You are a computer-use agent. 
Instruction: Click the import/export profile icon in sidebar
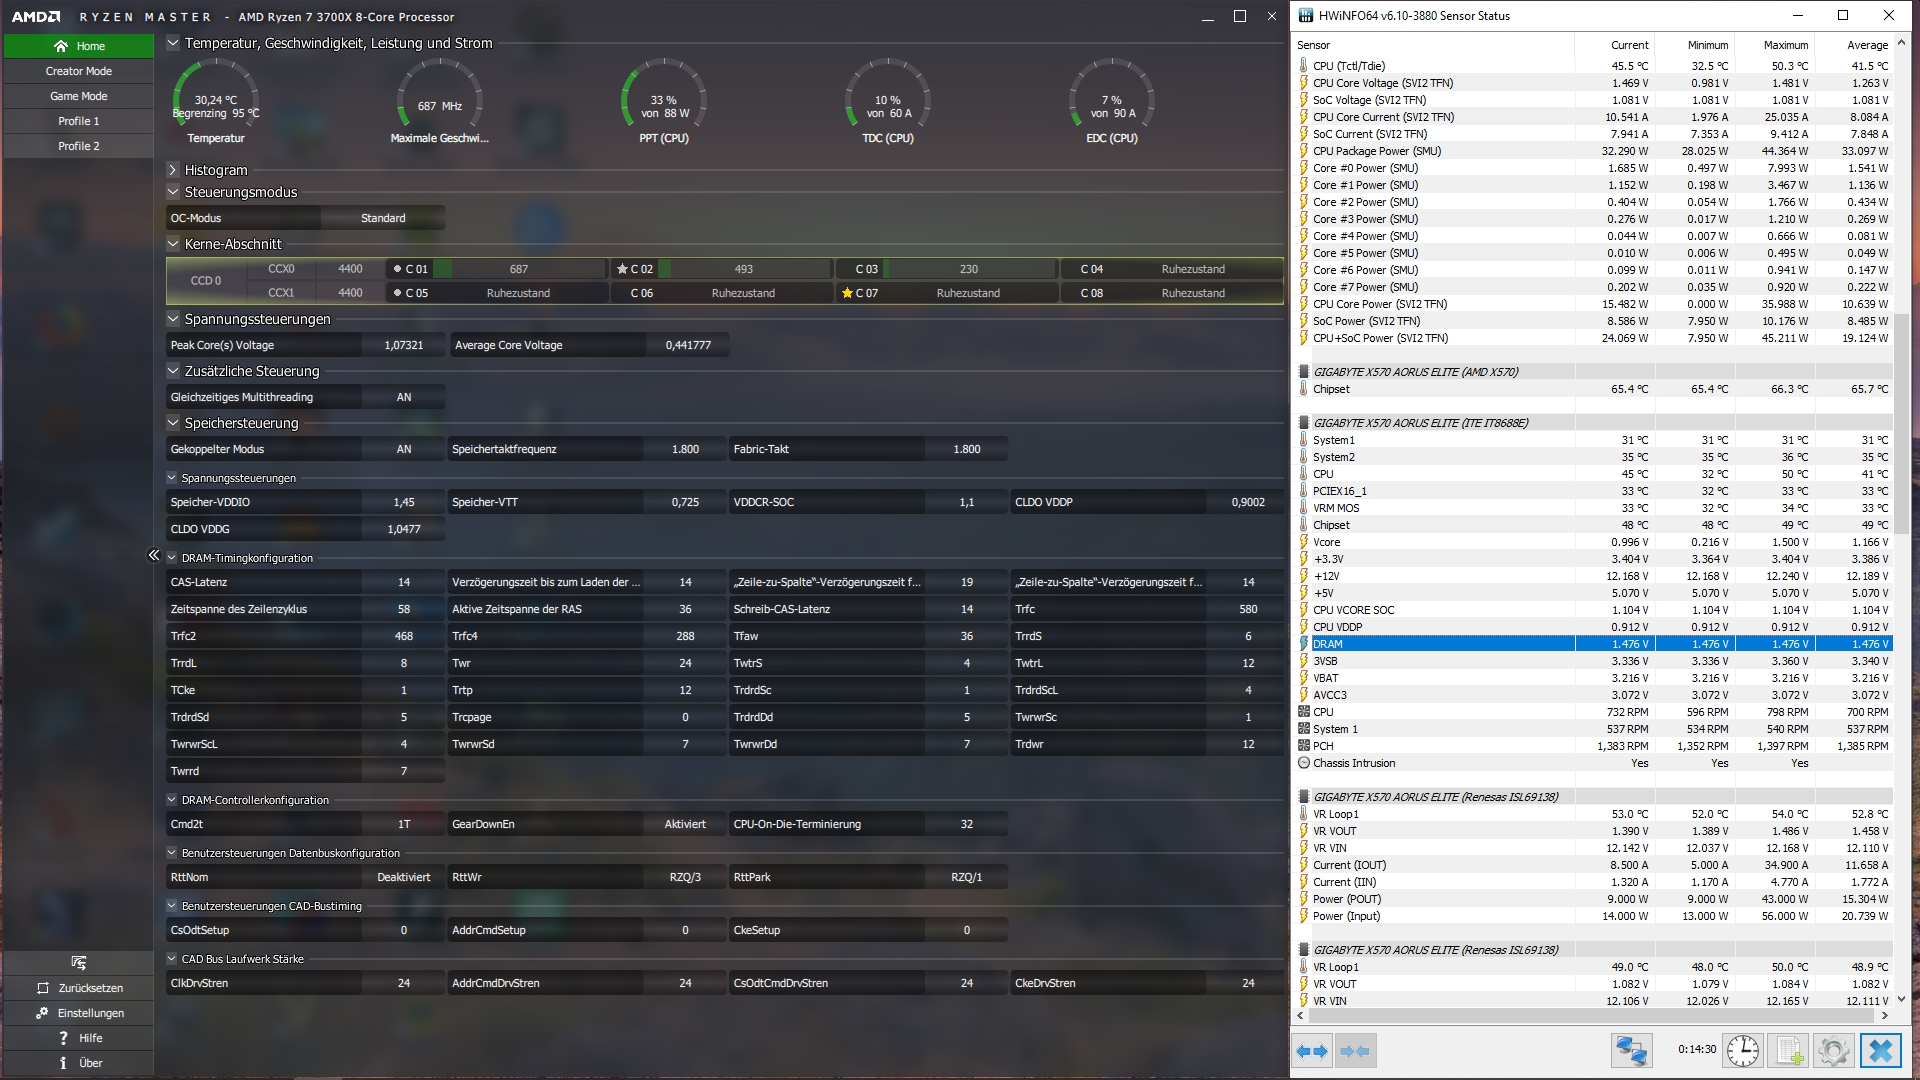78,963
